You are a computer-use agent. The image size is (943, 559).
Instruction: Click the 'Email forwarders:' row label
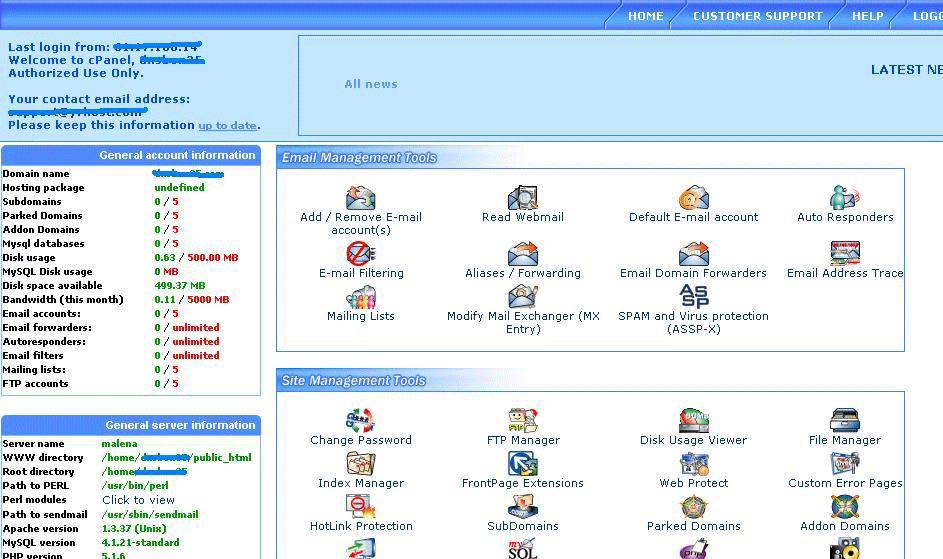pyautogui.click(x=47, y=328)
